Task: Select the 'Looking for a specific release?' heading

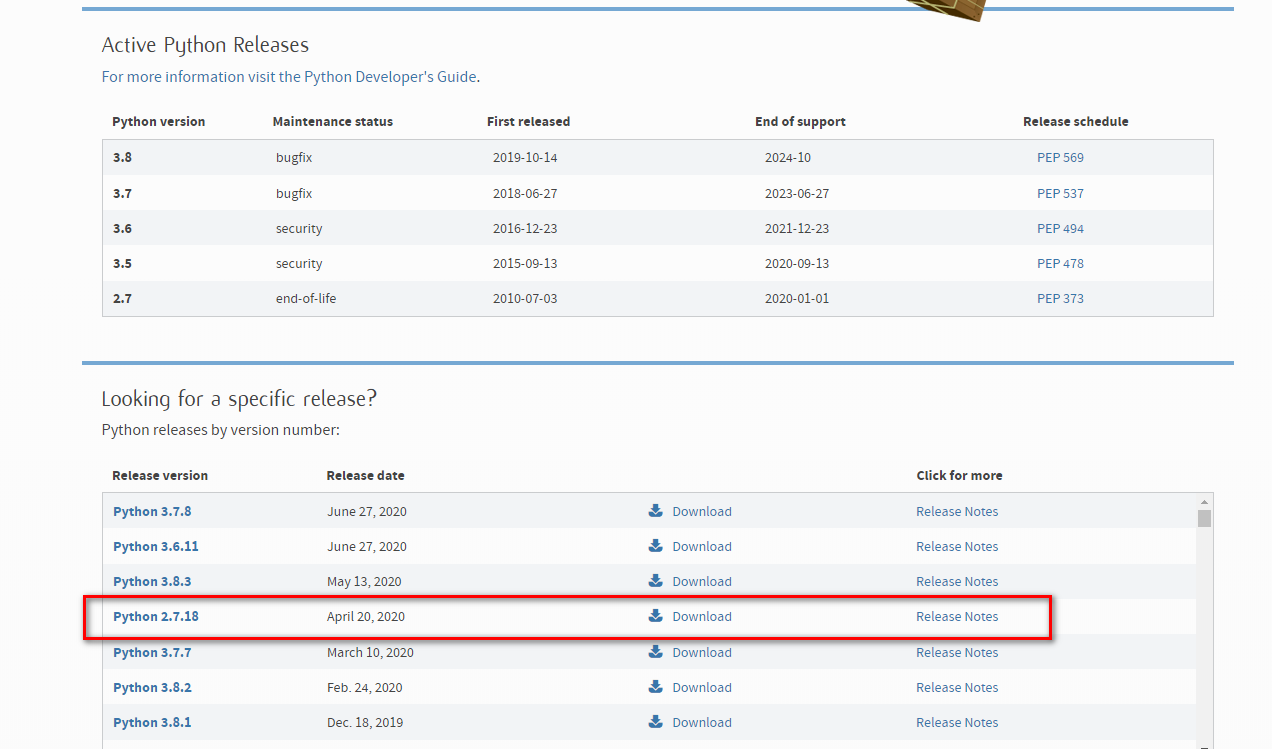Action: click(239, 399)
